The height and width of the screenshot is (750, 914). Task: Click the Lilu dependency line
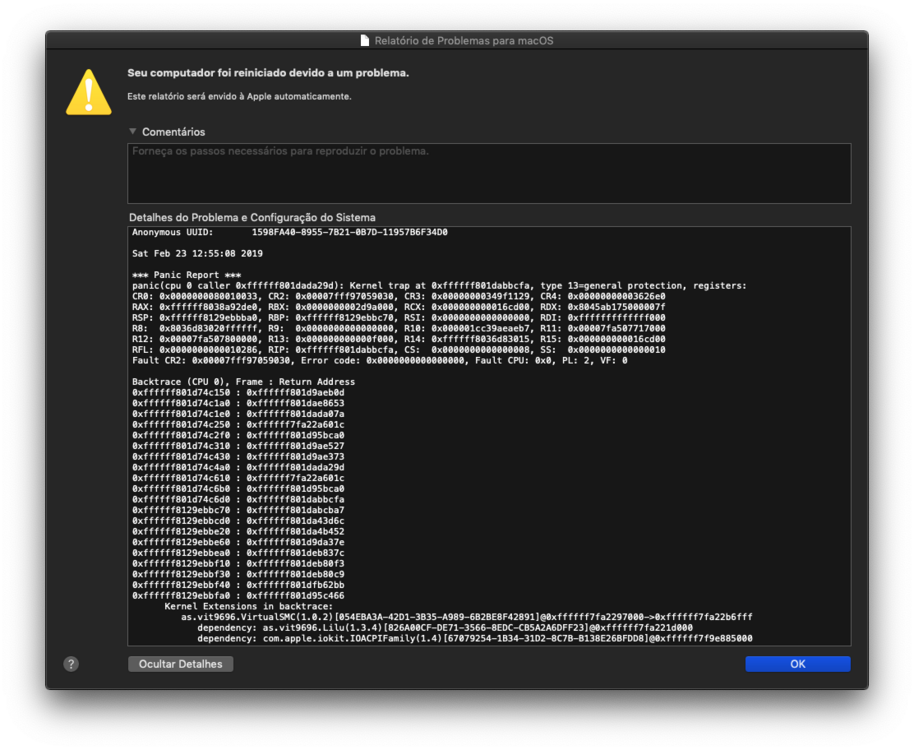pos(444,628)
